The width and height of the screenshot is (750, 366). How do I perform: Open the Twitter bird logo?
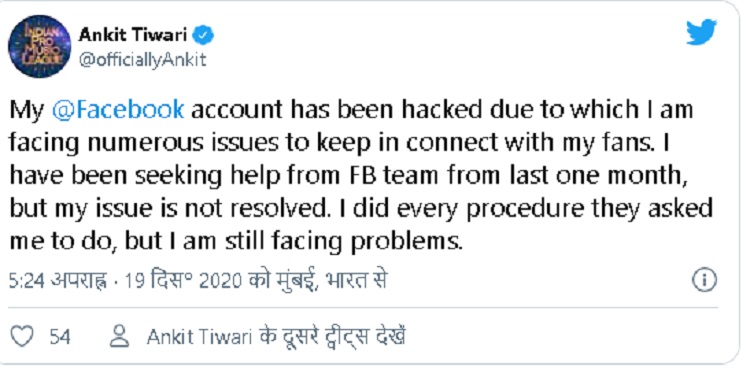[701, 32]
